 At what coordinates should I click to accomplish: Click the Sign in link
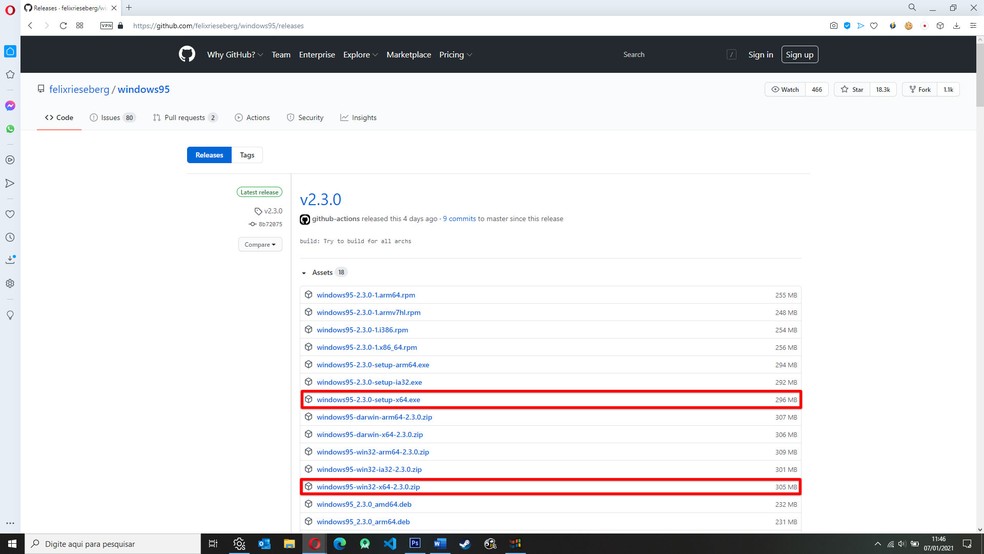pos(761,55)
